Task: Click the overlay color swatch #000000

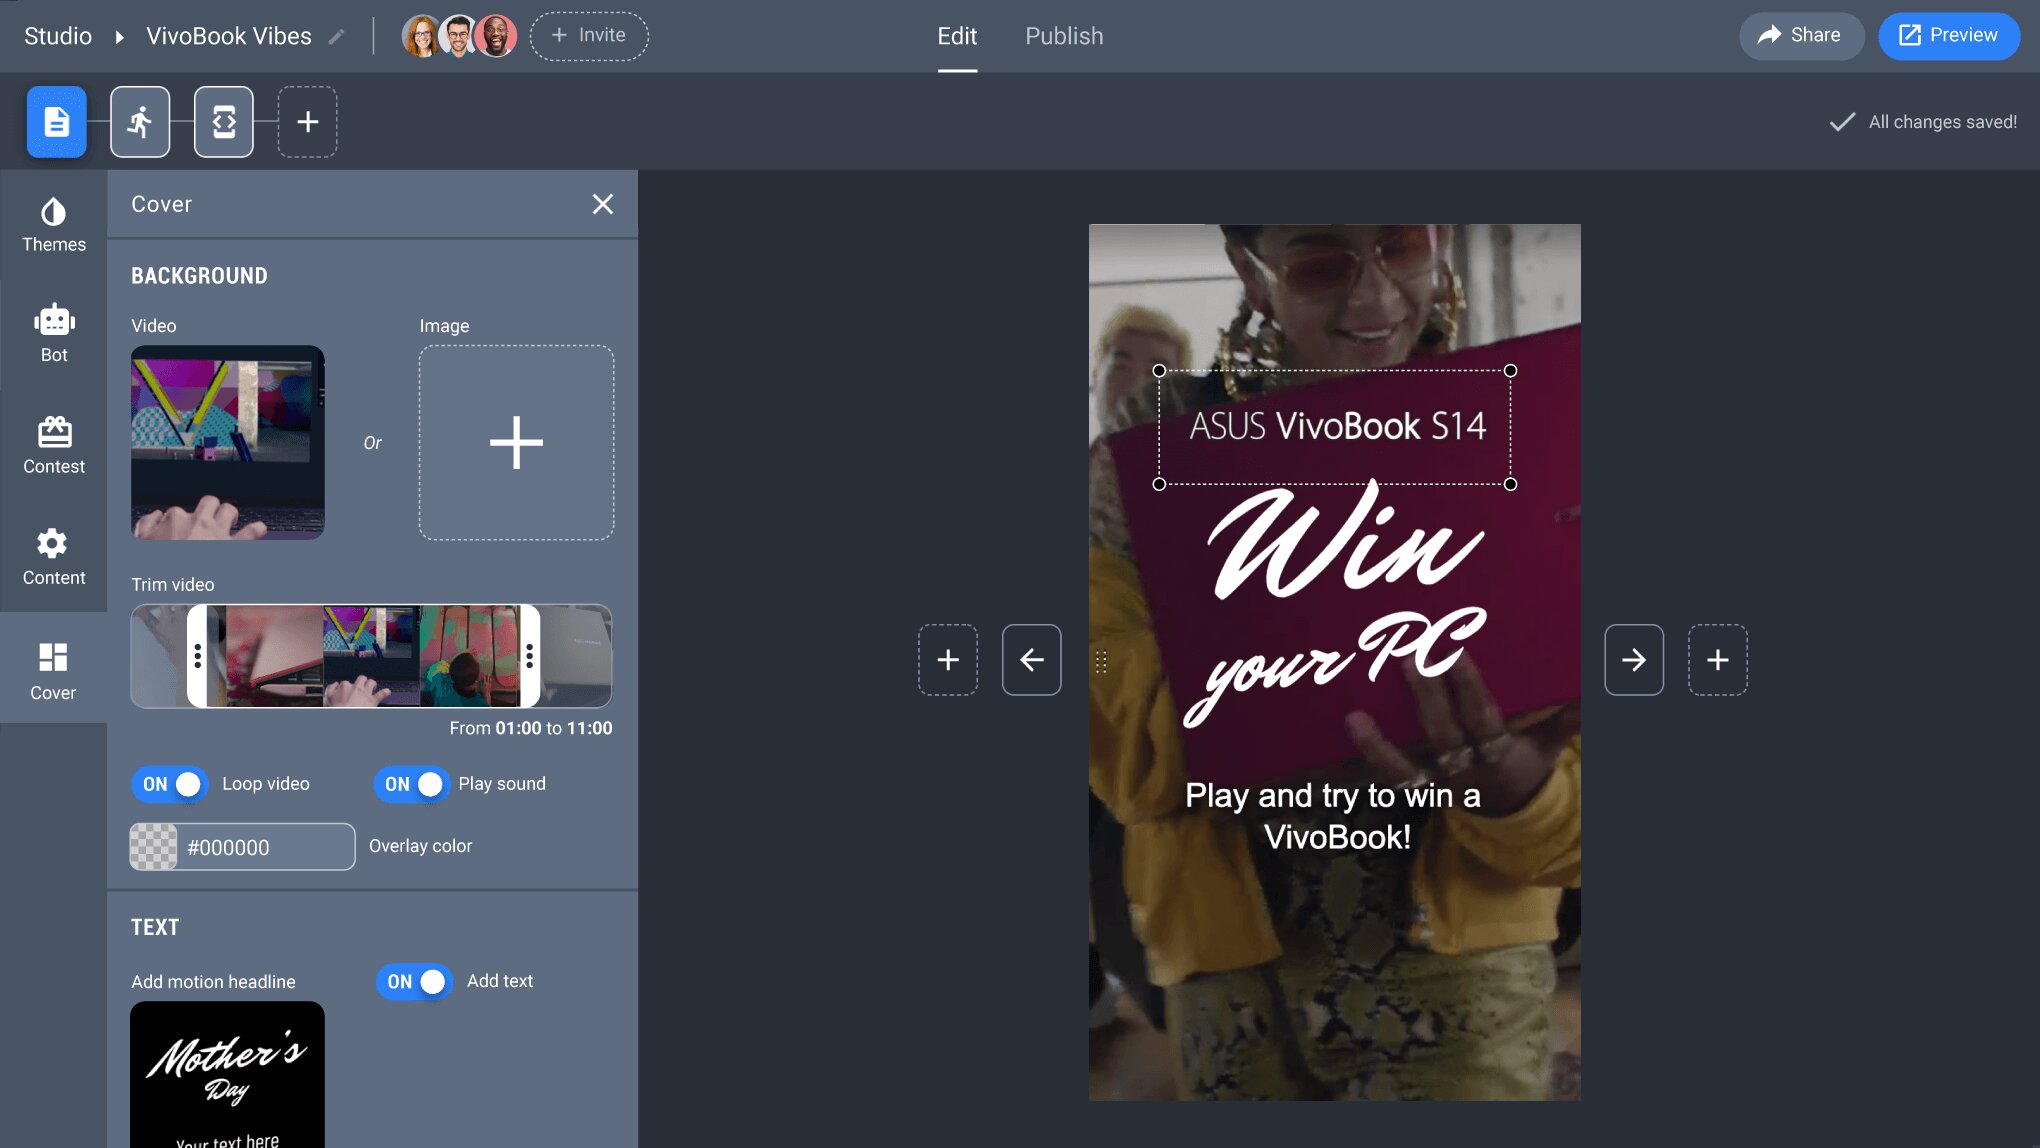Action: click(x=154, y=845)
